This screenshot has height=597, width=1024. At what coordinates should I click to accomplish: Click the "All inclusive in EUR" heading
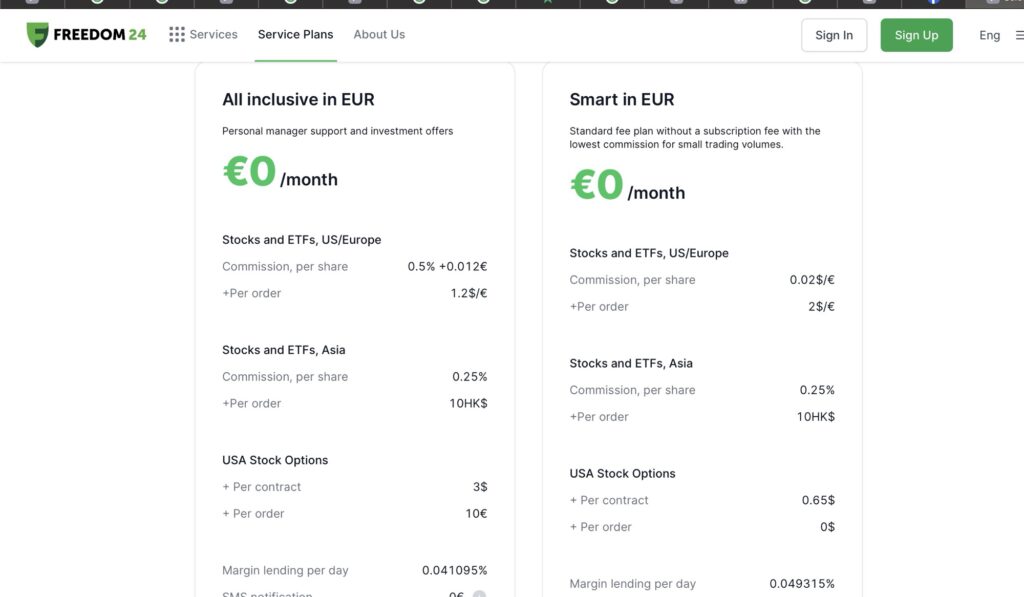tap(298, 99)
